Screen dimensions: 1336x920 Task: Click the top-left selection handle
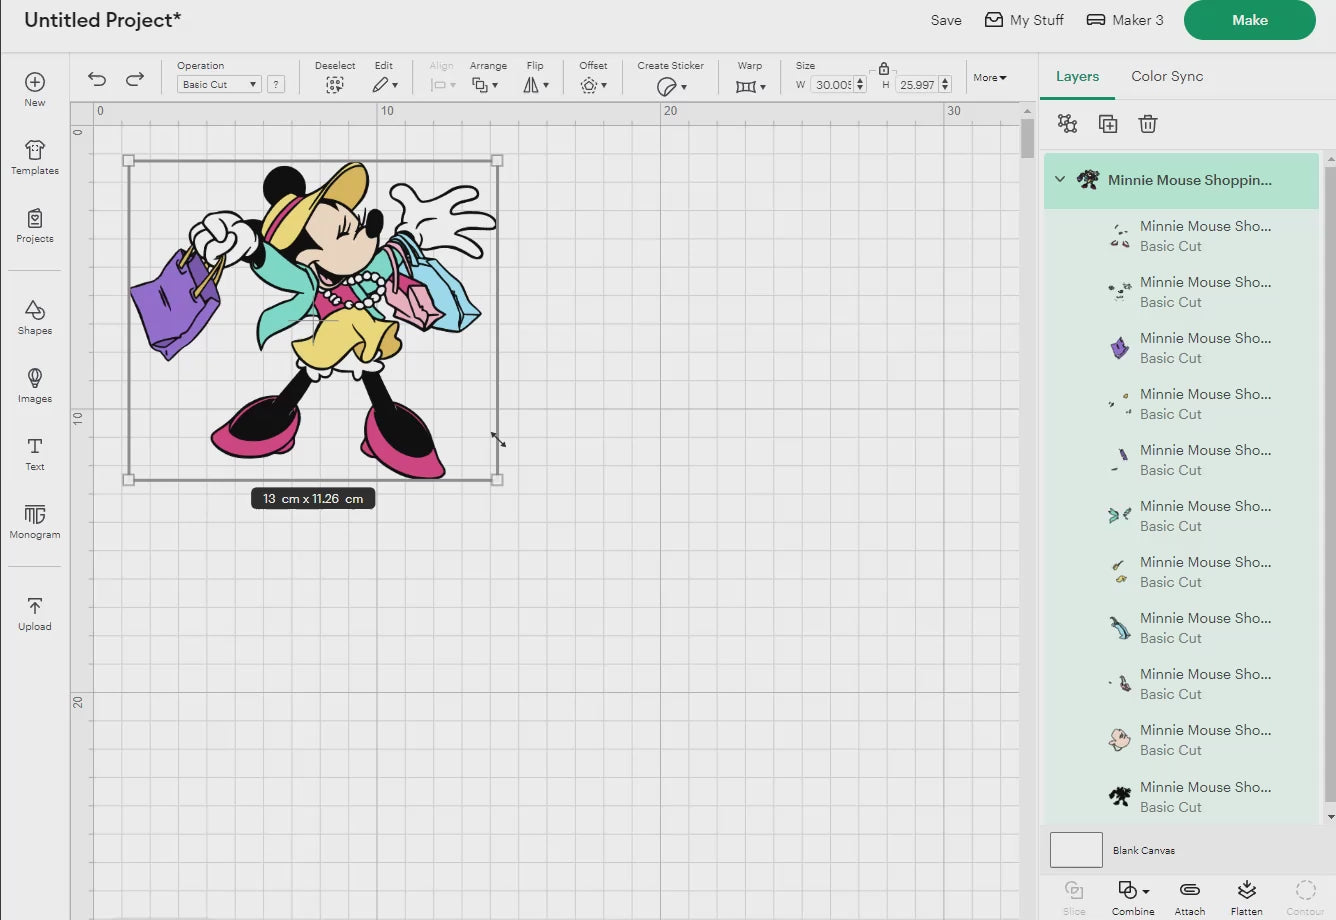click(128, 160)
